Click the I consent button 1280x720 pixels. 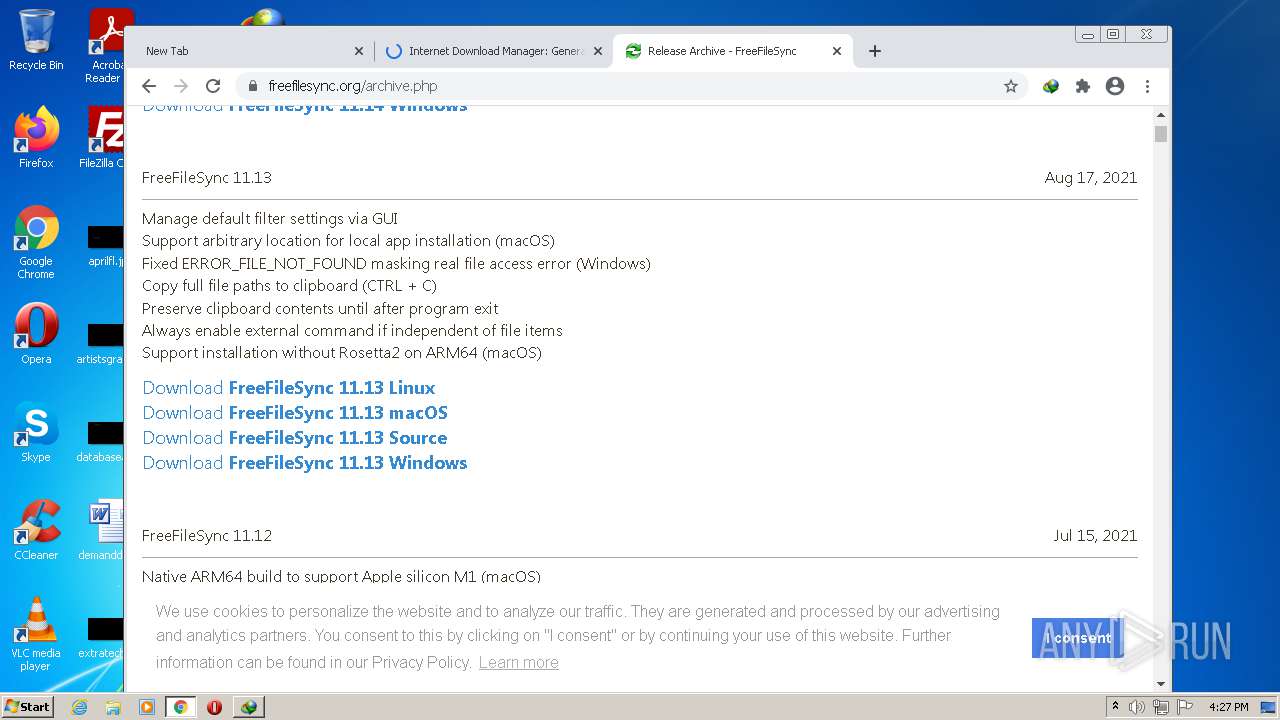pyautogui.click(x=1078, y=638)
